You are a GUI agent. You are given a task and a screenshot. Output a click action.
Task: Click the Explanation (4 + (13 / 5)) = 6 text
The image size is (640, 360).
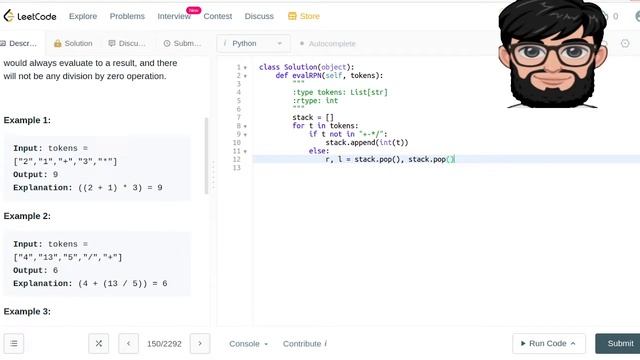90,284
